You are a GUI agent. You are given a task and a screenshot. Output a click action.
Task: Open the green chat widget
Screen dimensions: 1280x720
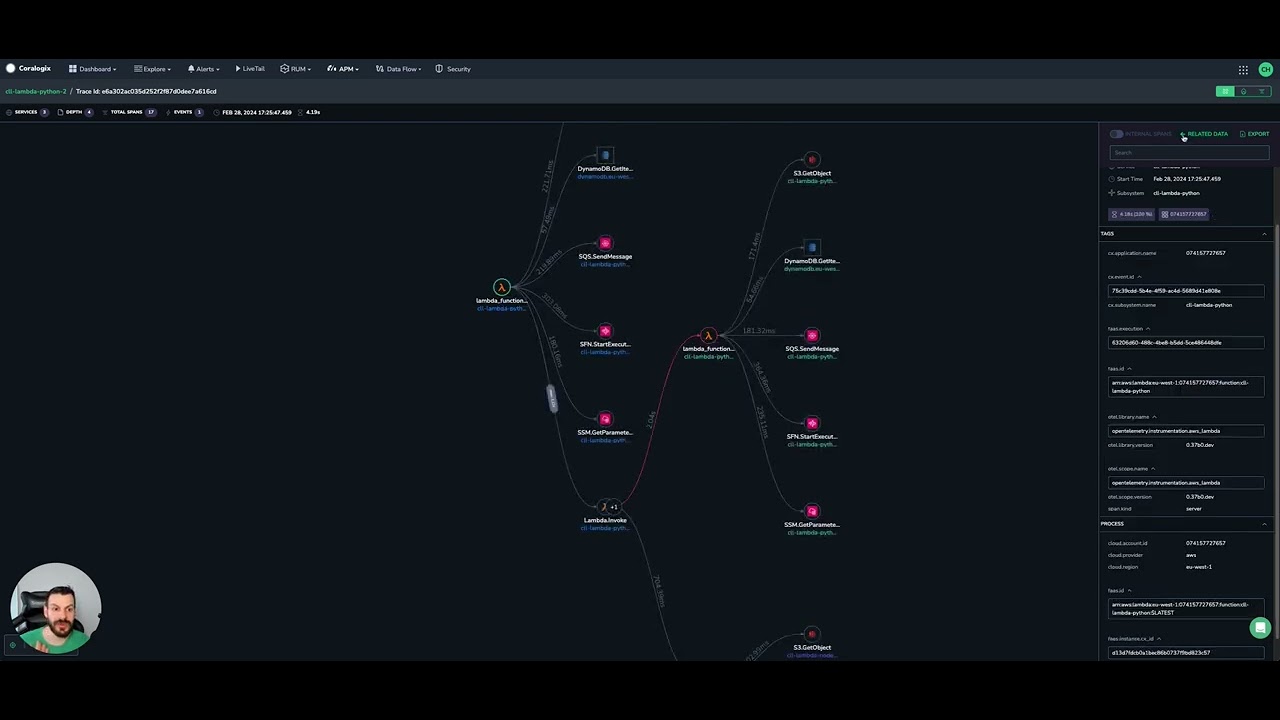(x=1260, y=628)
